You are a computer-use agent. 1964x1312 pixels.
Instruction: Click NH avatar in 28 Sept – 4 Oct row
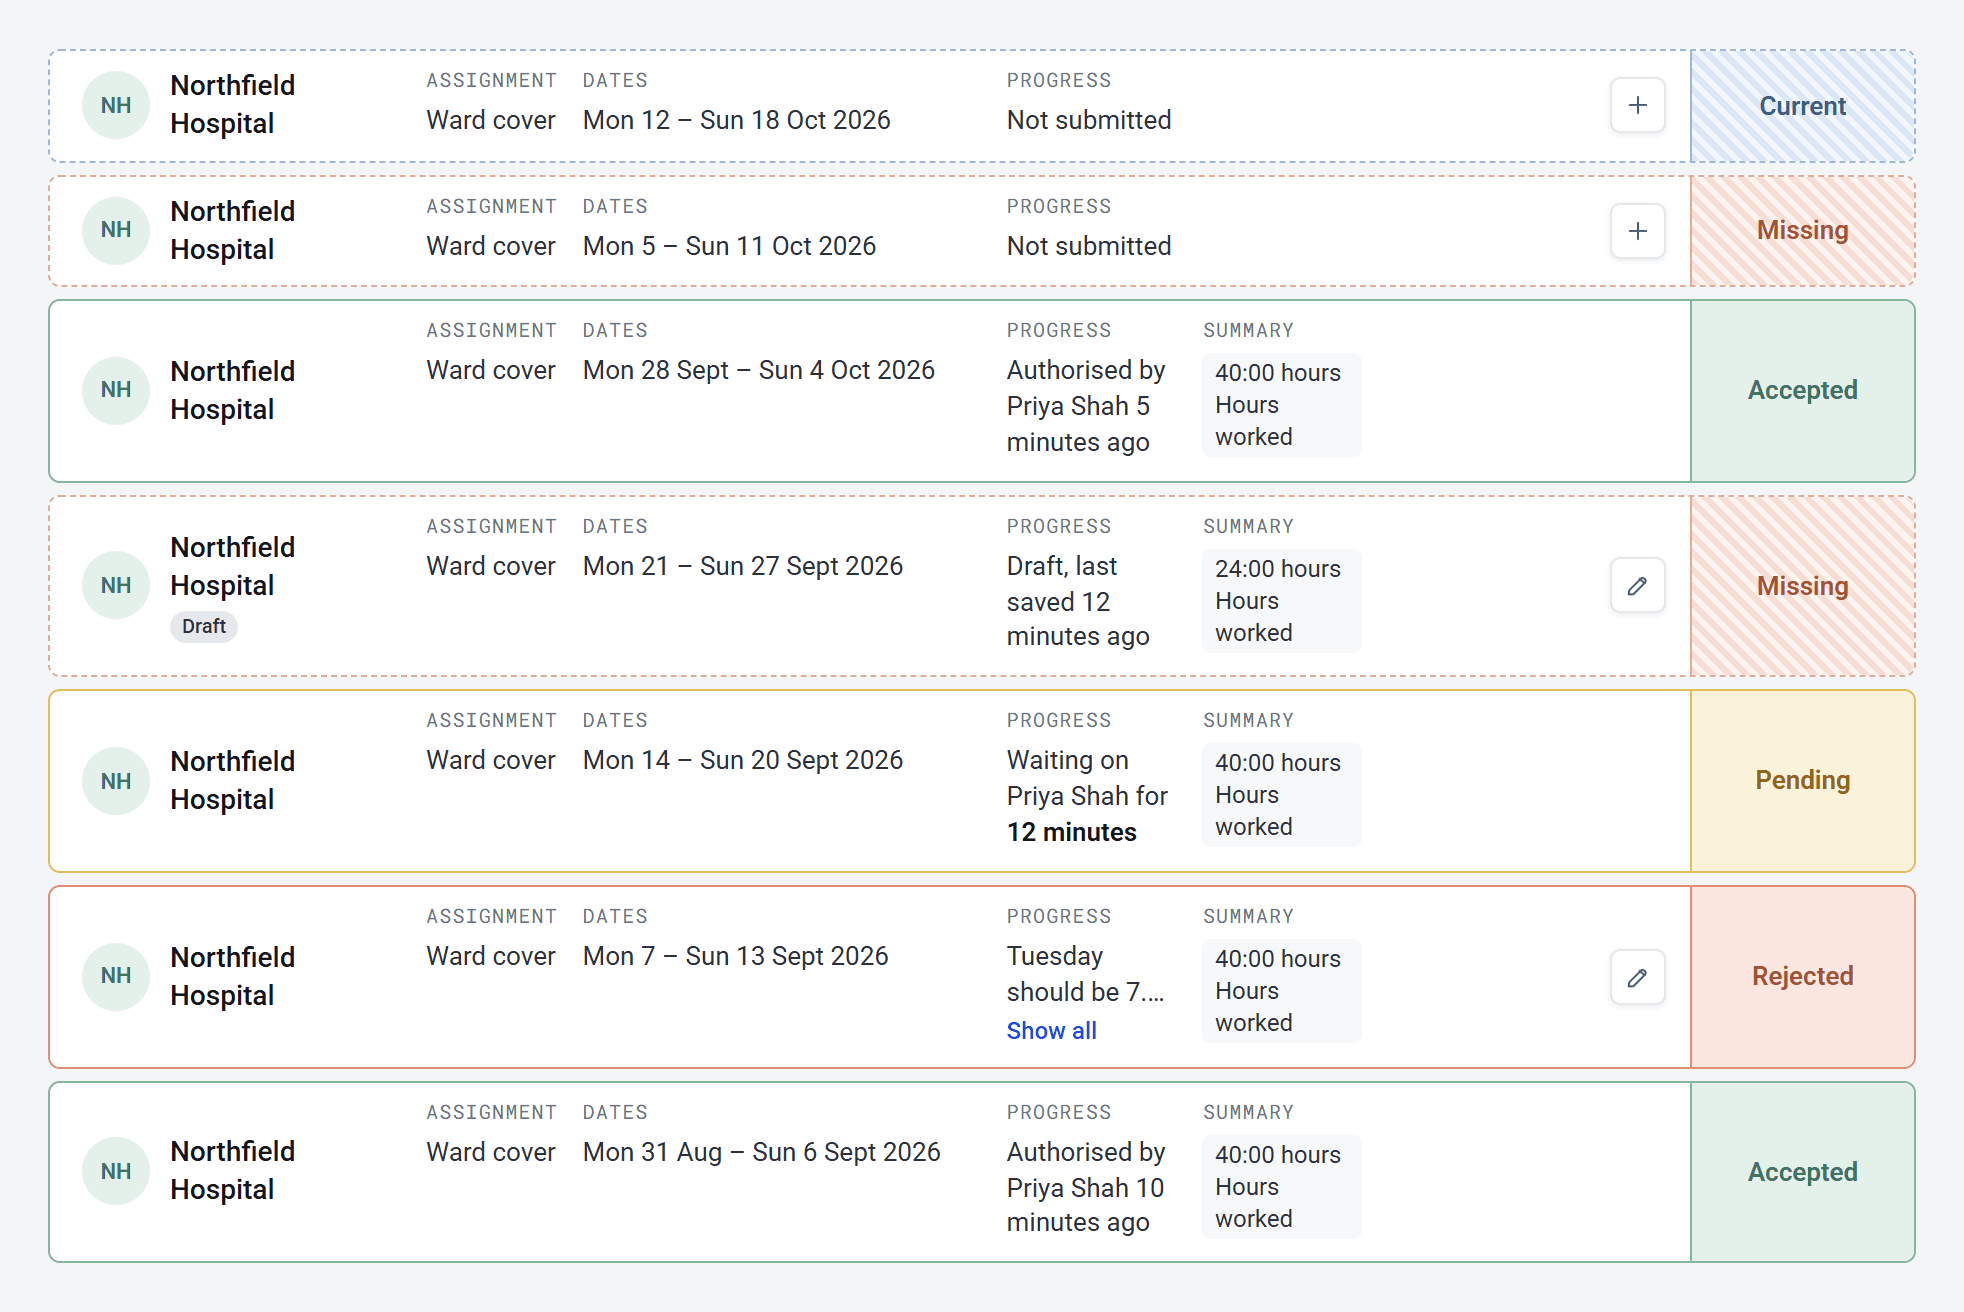pyautogui.click(x=116, y=390)
